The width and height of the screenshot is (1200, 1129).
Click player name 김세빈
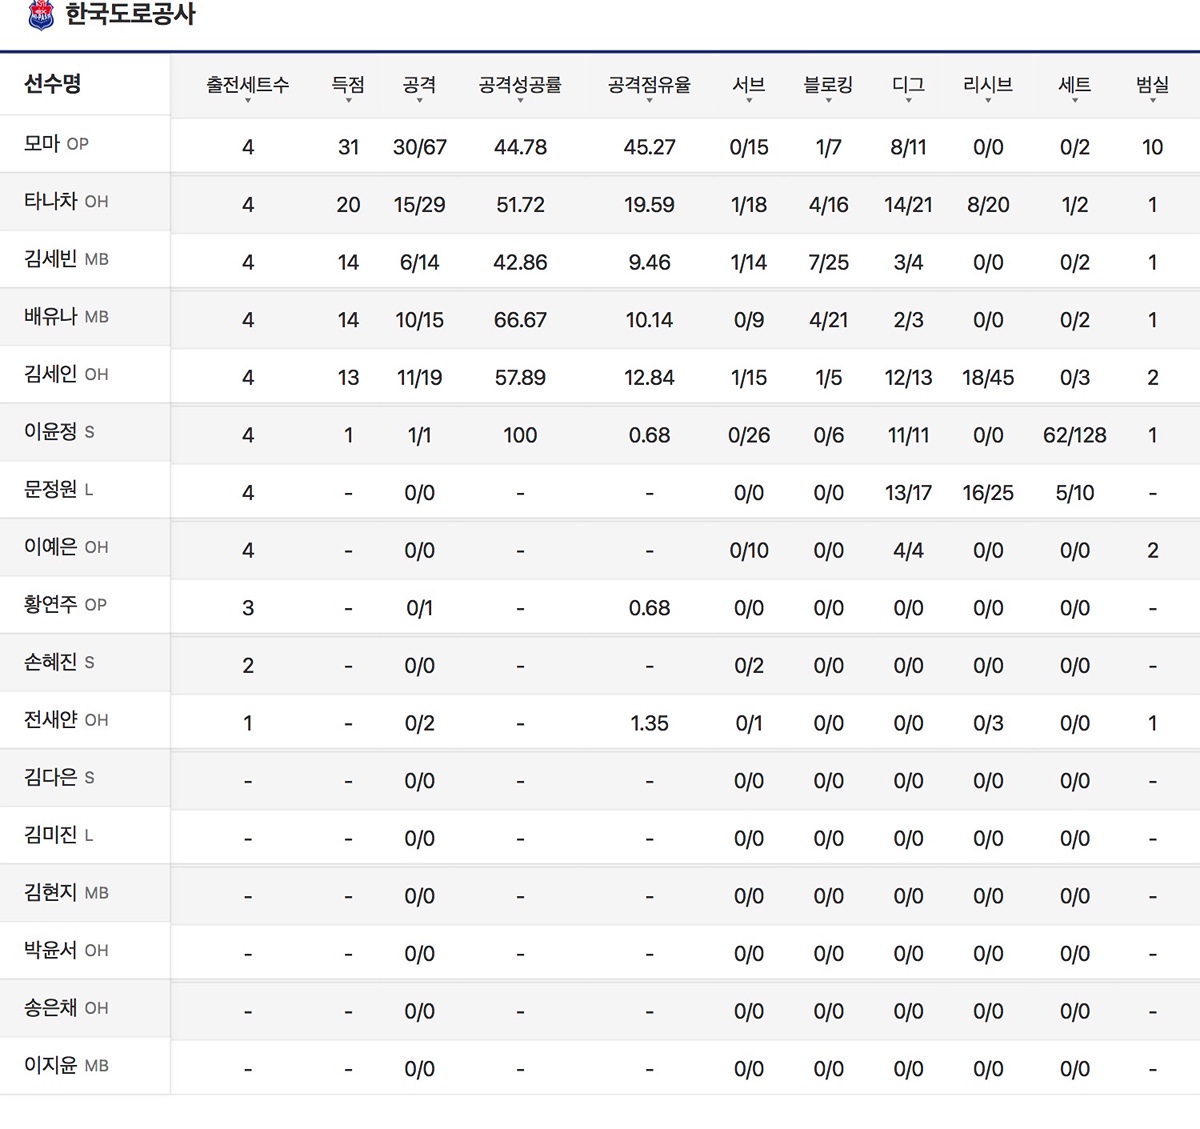(x=51, y=259)
